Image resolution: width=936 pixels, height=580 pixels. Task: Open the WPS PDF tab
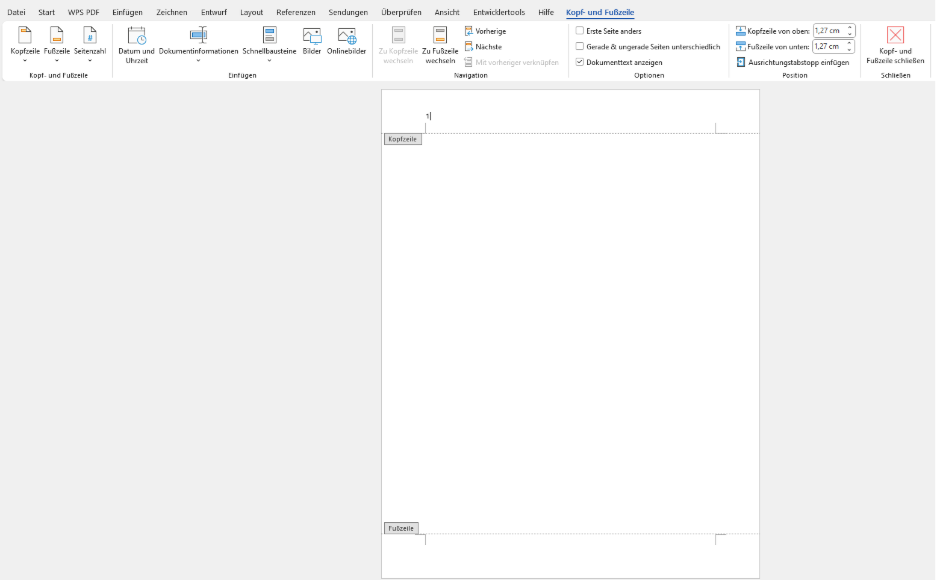(84, 12)
